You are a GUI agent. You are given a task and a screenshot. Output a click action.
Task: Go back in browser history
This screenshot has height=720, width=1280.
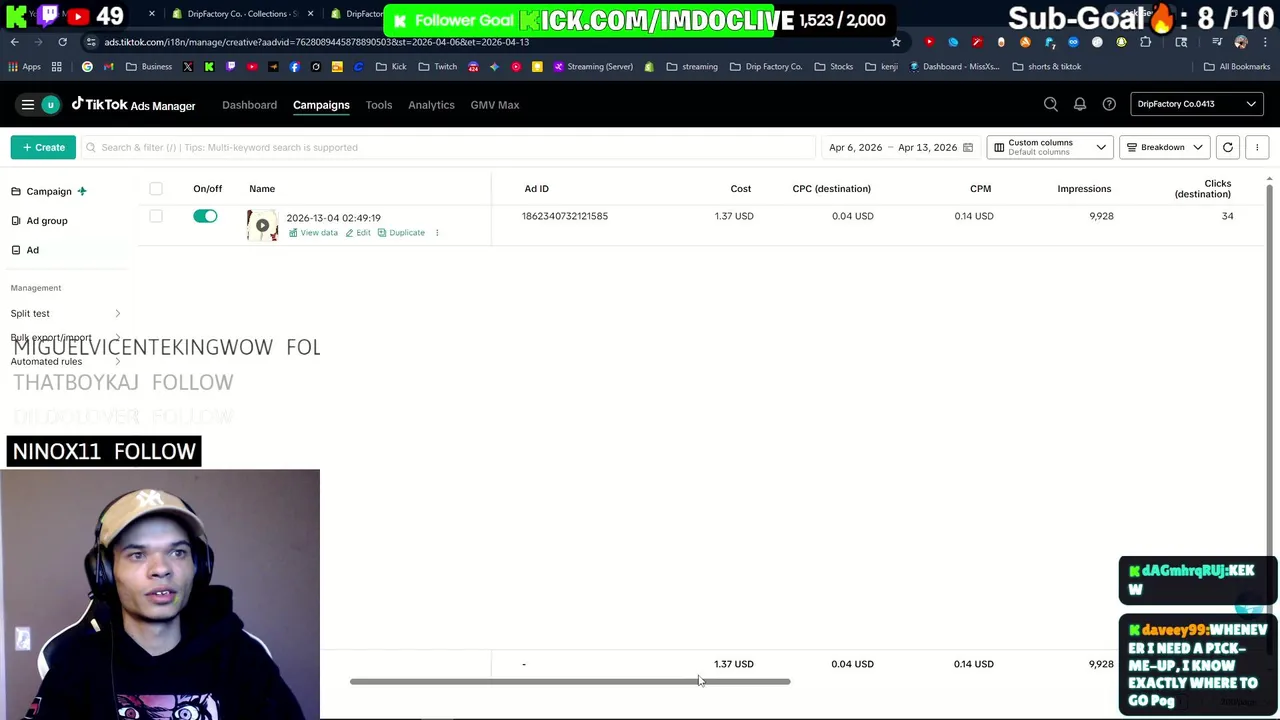tap(15, 42)
